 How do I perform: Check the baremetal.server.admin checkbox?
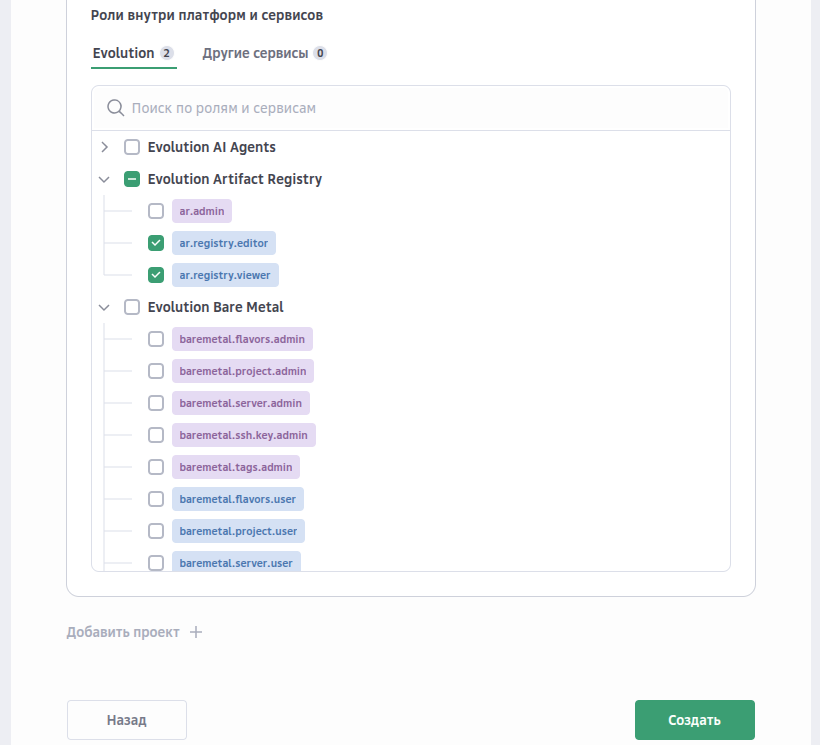pyautogui.click(x=156, y=403)
